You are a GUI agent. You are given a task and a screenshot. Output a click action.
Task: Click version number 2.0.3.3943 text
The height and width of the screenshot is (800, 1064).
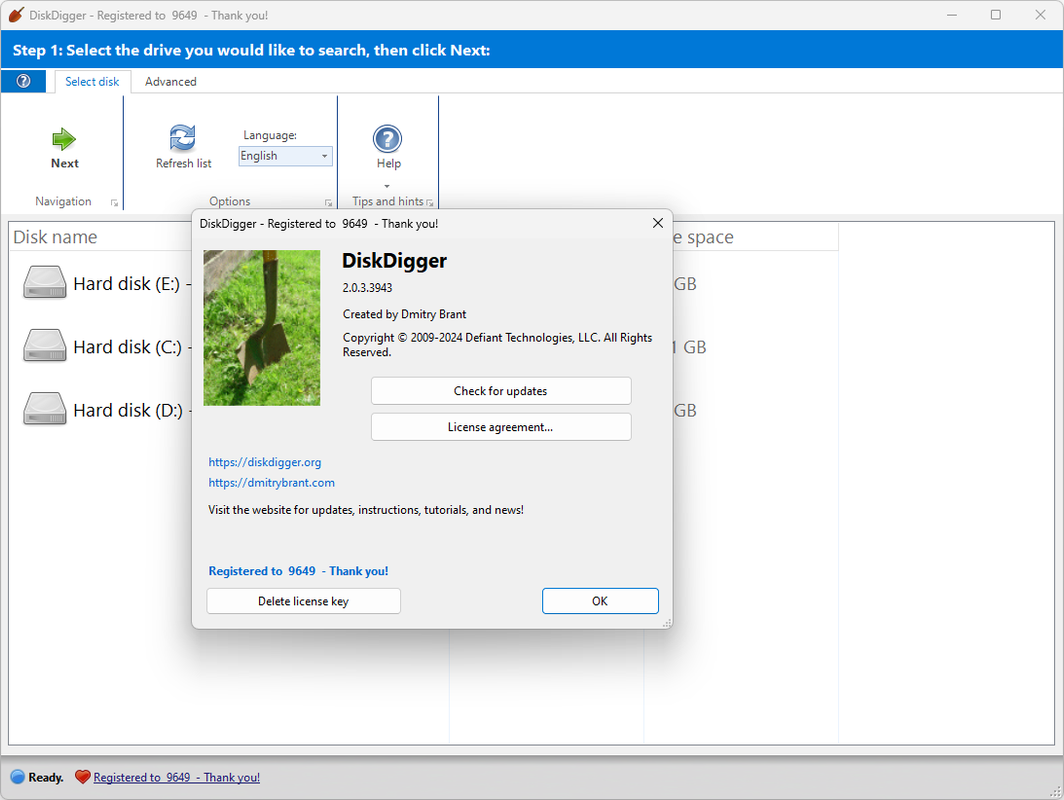click(x=367, y=288)
